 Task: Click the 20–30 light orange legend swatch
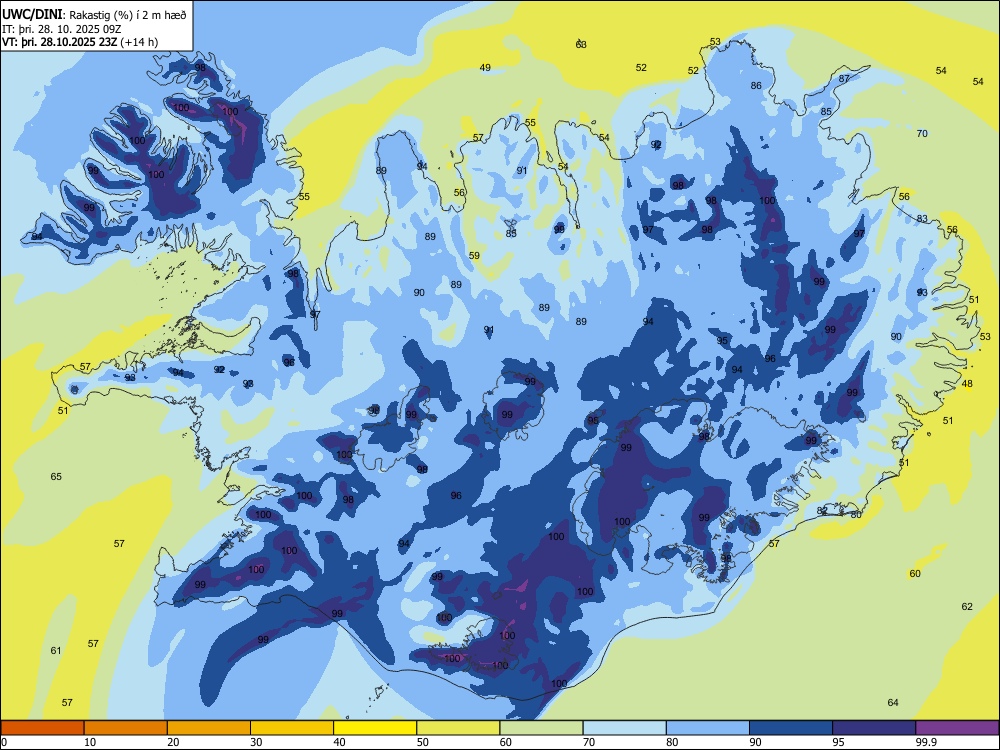[209, 728]
